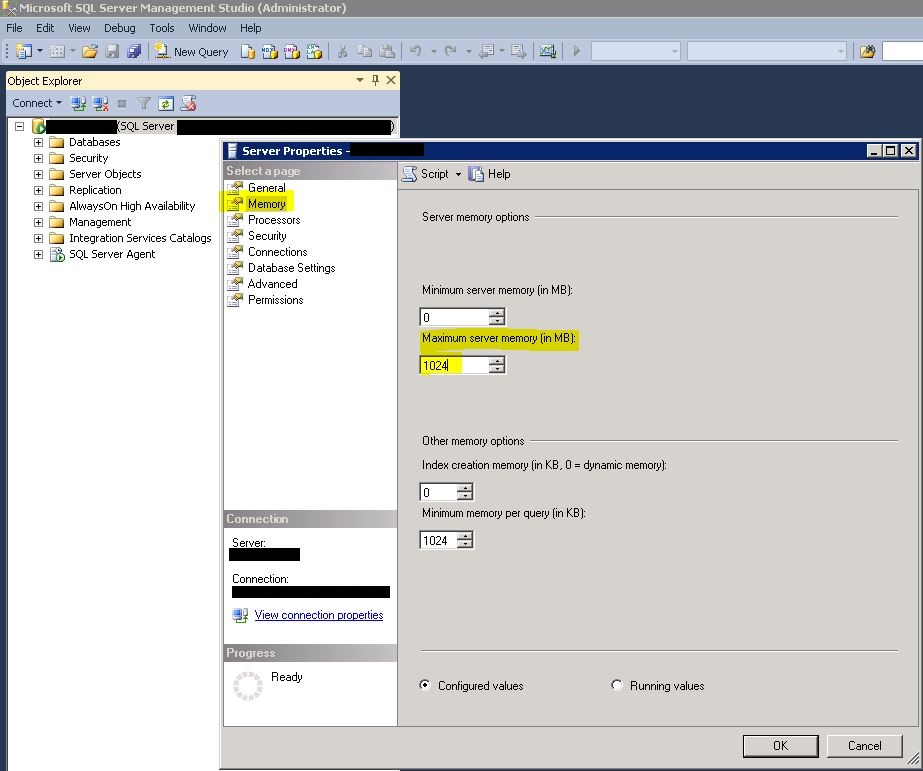This screenshot has width=923, height=771.
Task: Click the Analysis Services MDX Query icon
Action: coord(270,51)
